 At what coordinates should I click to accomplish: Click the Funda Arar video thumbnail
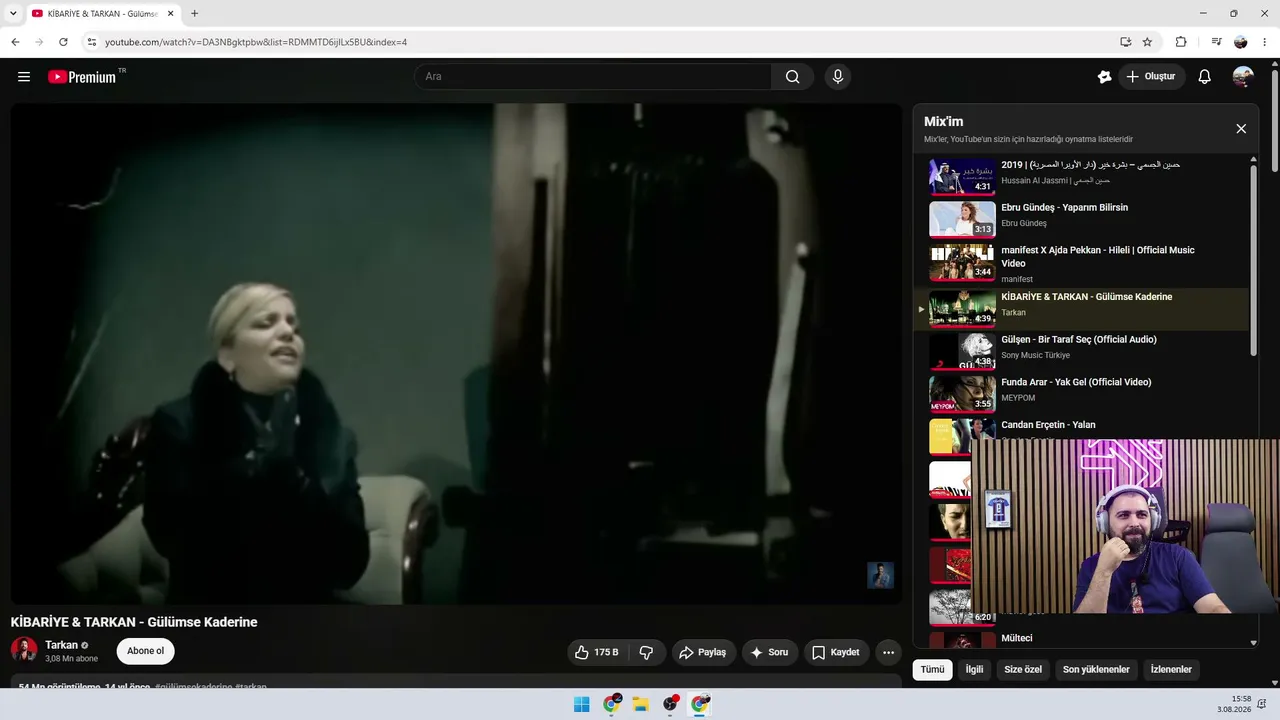pyautogui.click(x=962, y=393)
